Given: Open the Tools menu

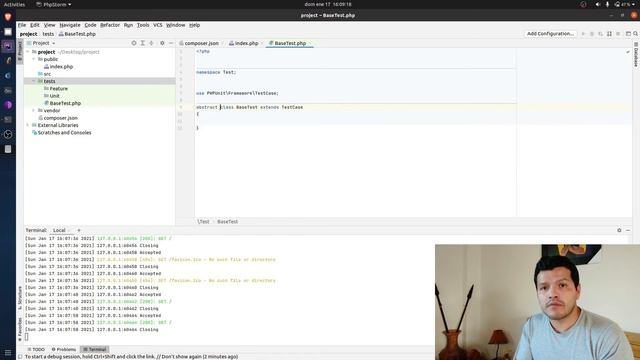Looking at the screenshot, I should [143, 25].
